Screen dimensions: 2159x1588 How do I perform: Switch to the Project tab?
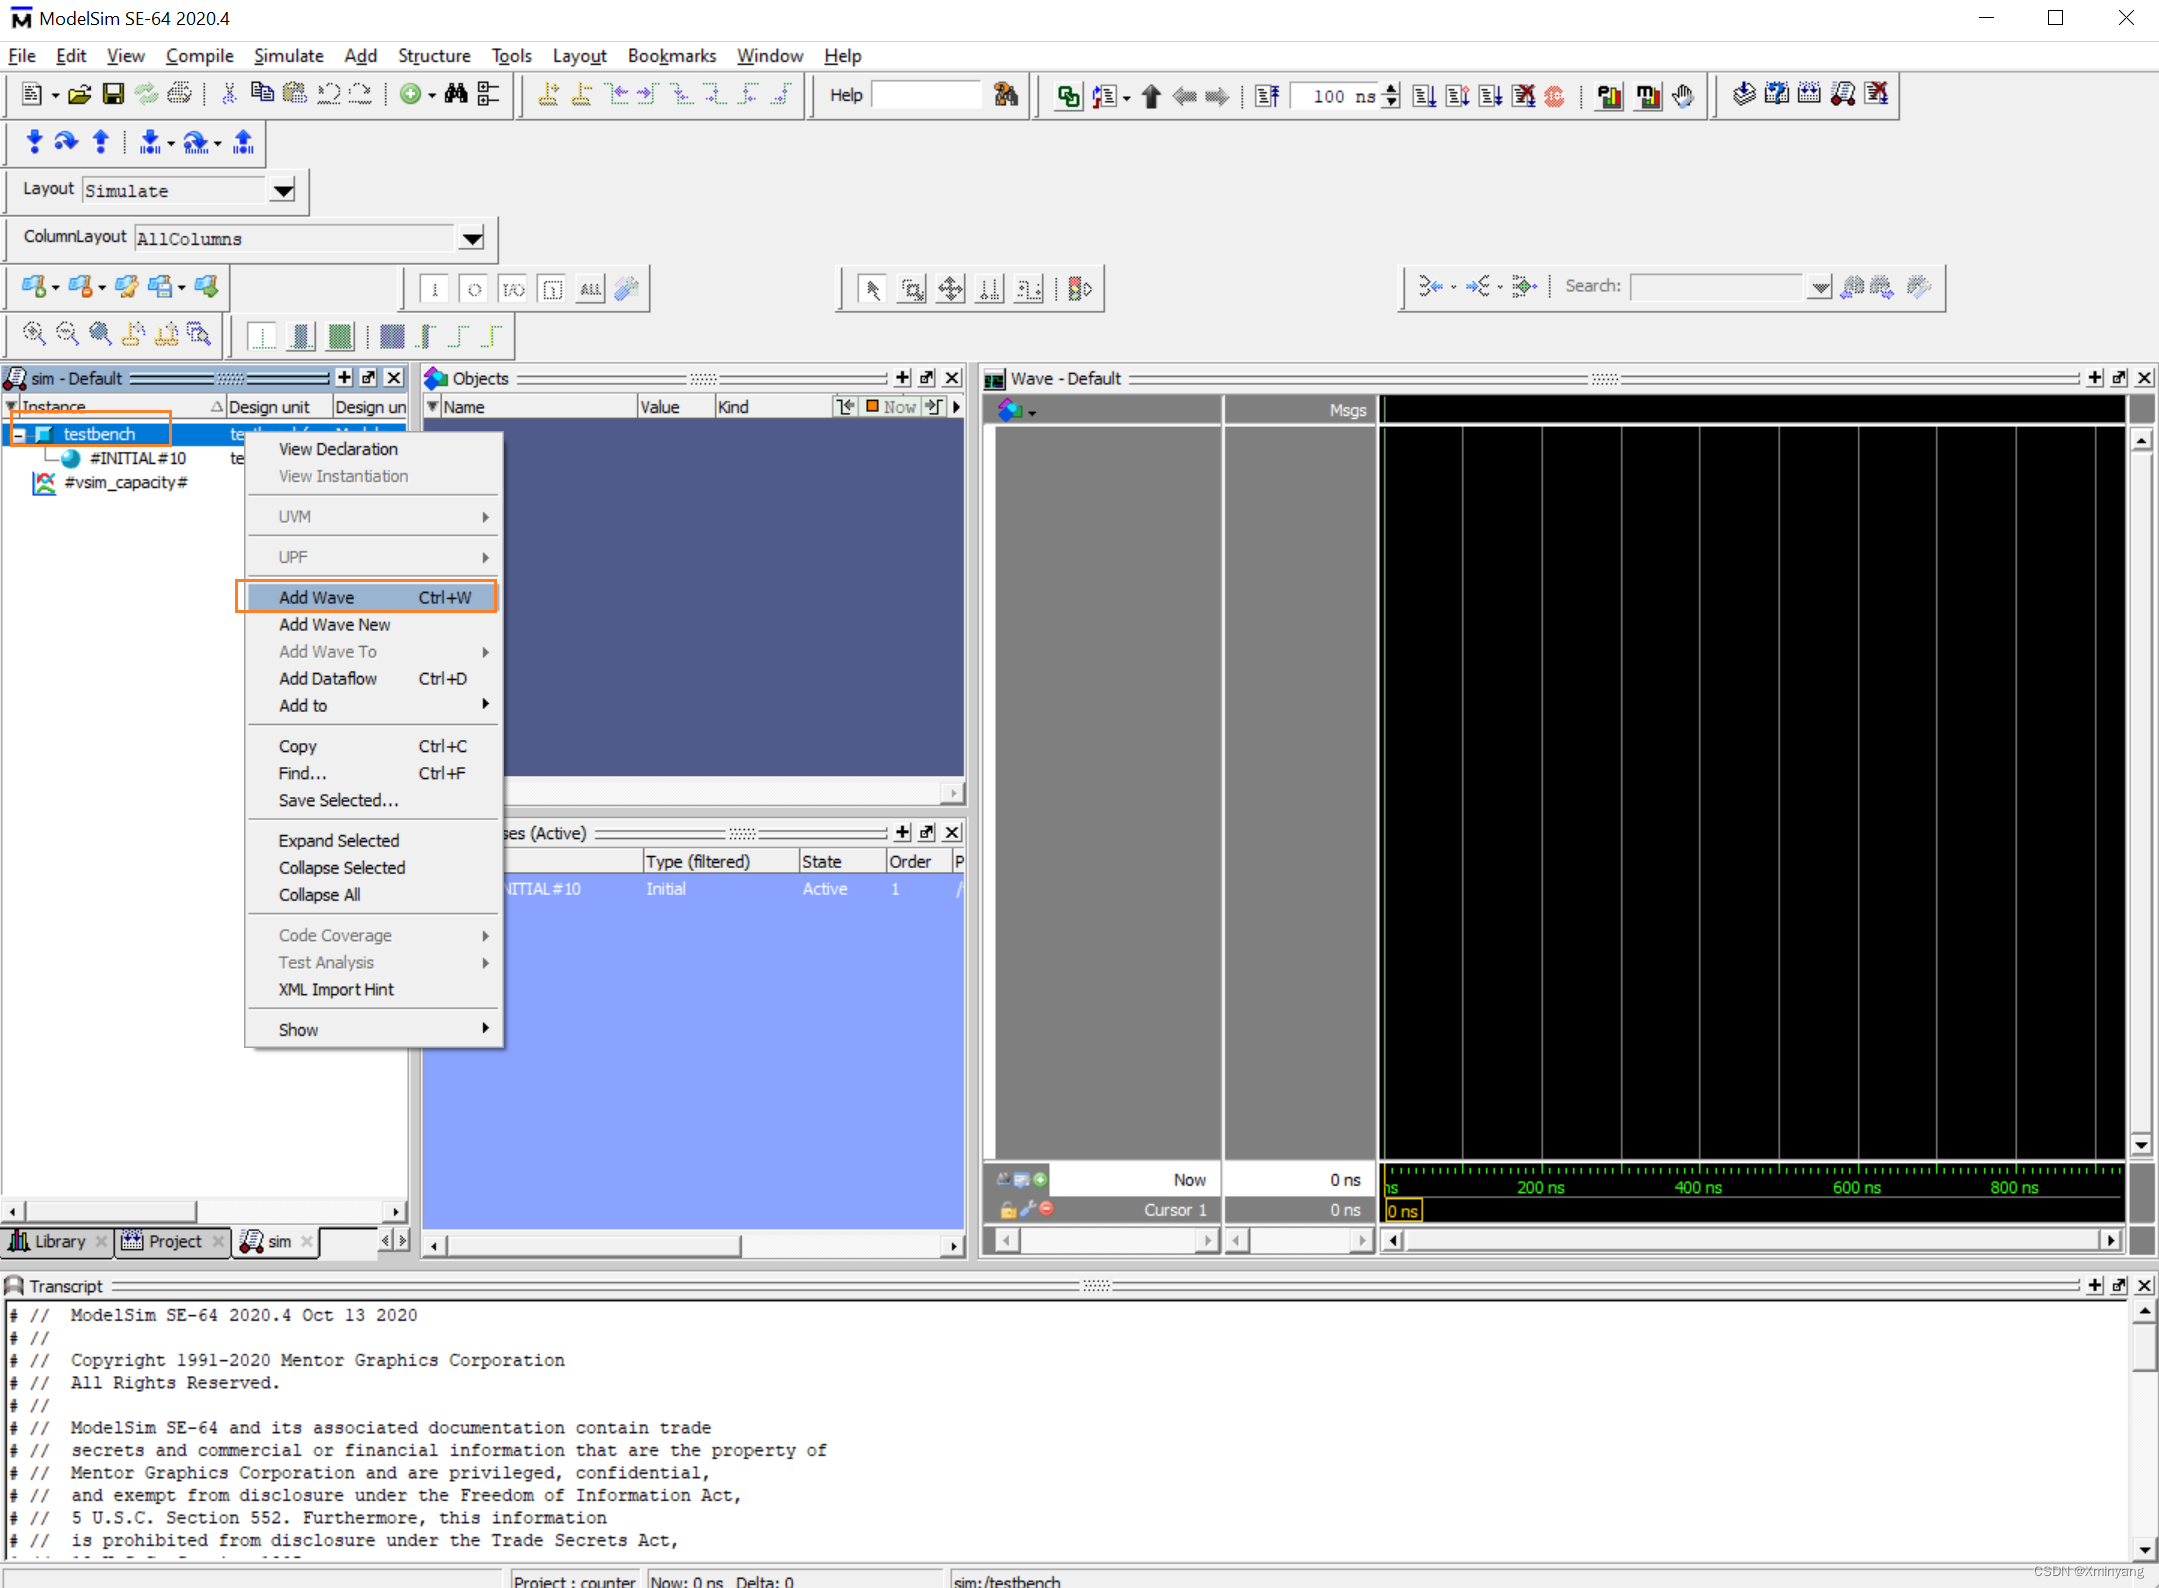tap(173, 1241)
